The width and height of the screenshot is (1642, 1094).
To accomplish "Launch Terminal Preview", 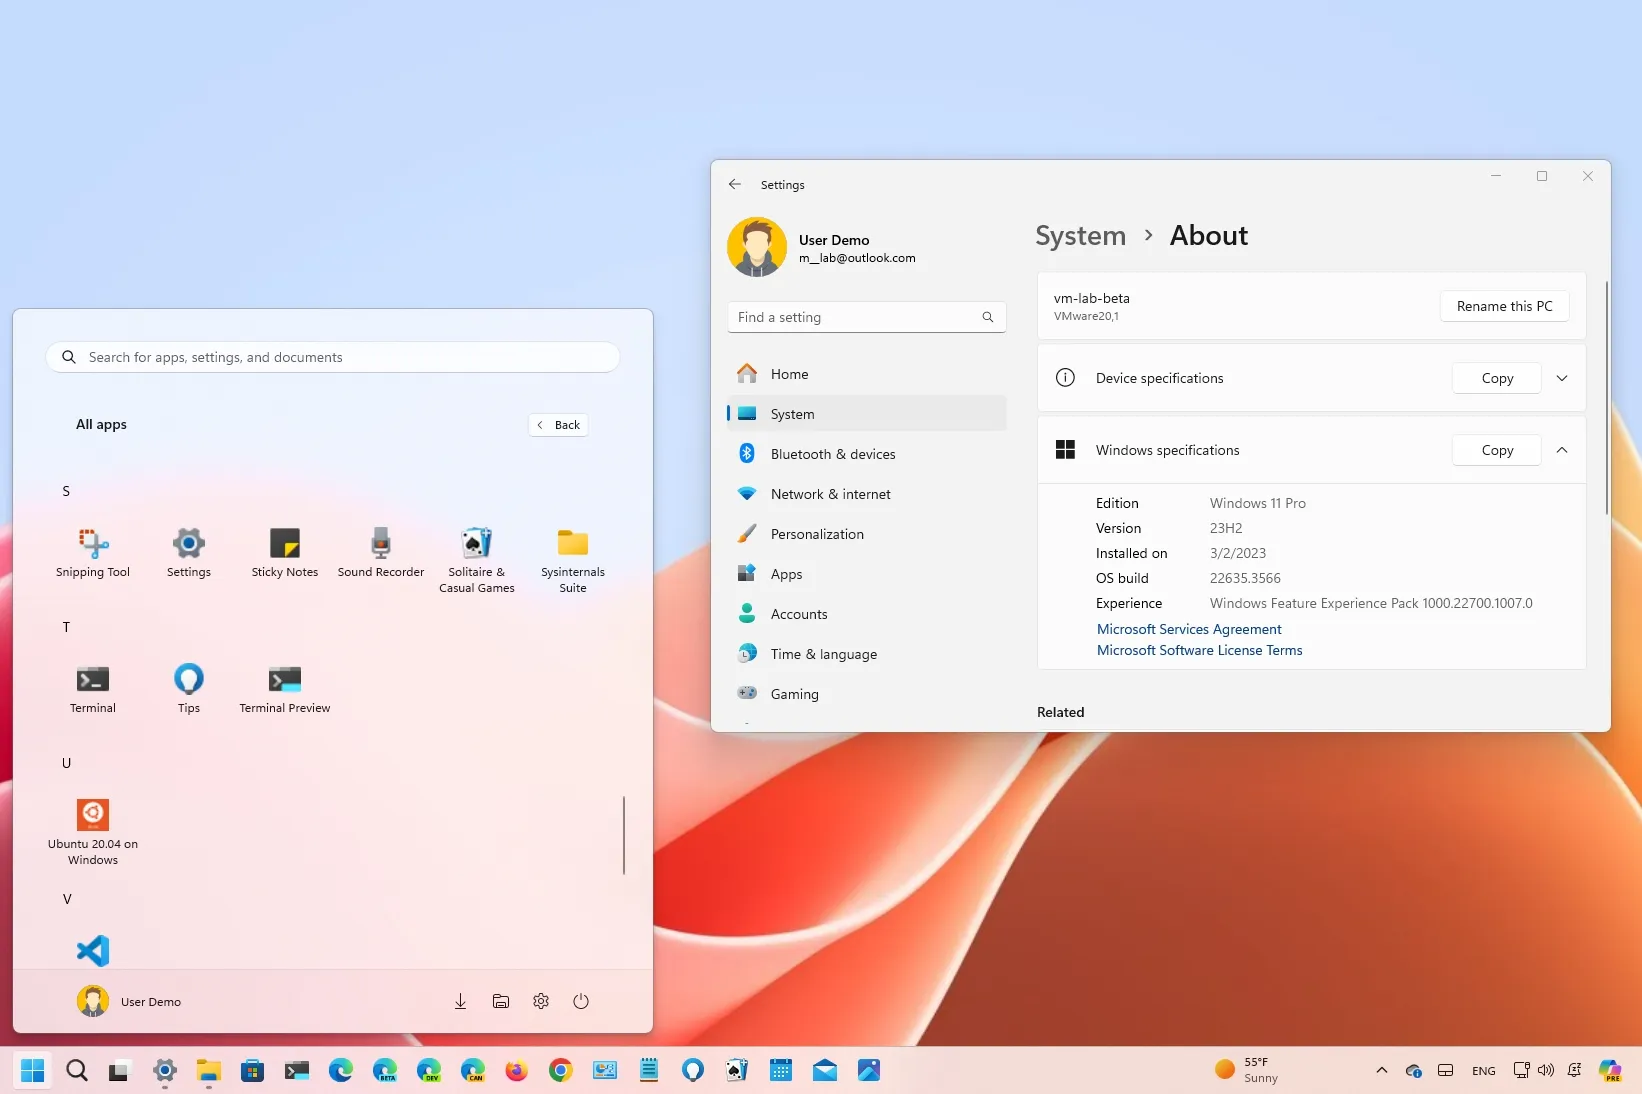I will [x=284, y=688].
